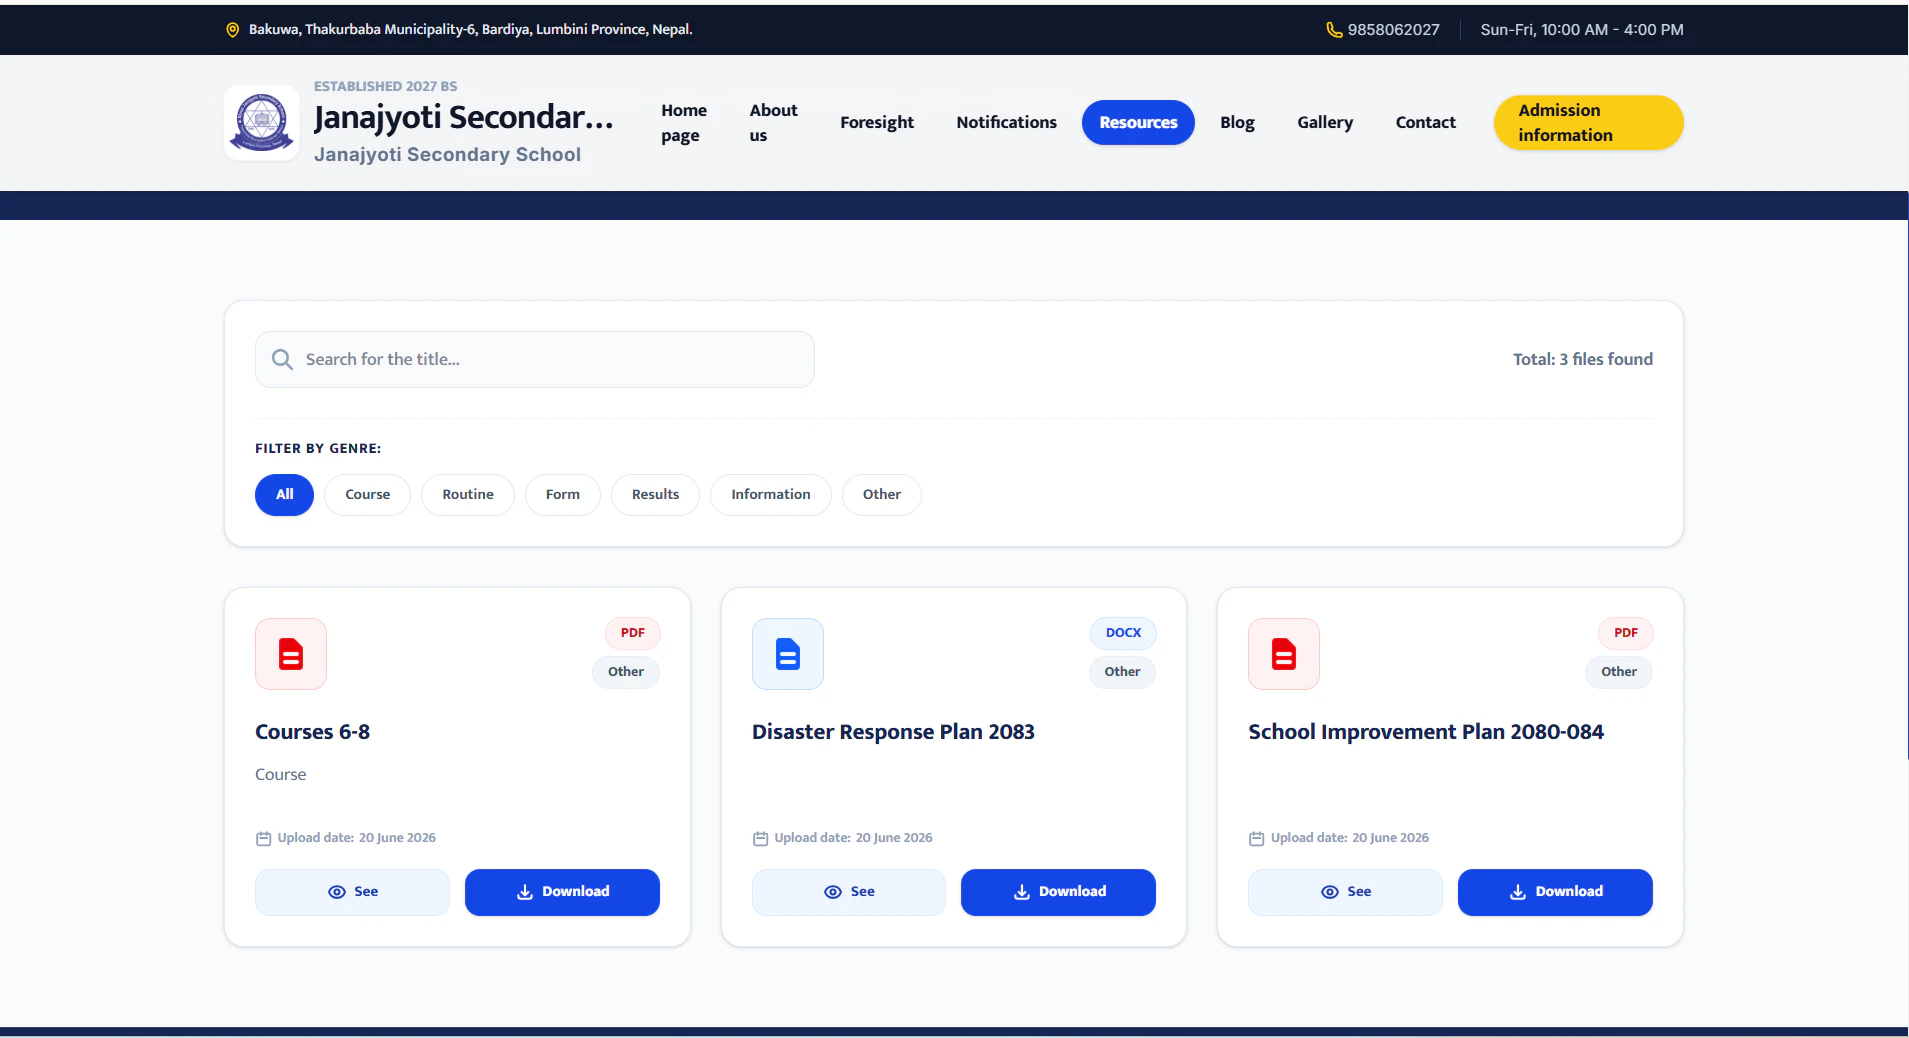Click the location pin icon in top bar
This screenshot has width=1909, height=1038.
tap(233, 30)
